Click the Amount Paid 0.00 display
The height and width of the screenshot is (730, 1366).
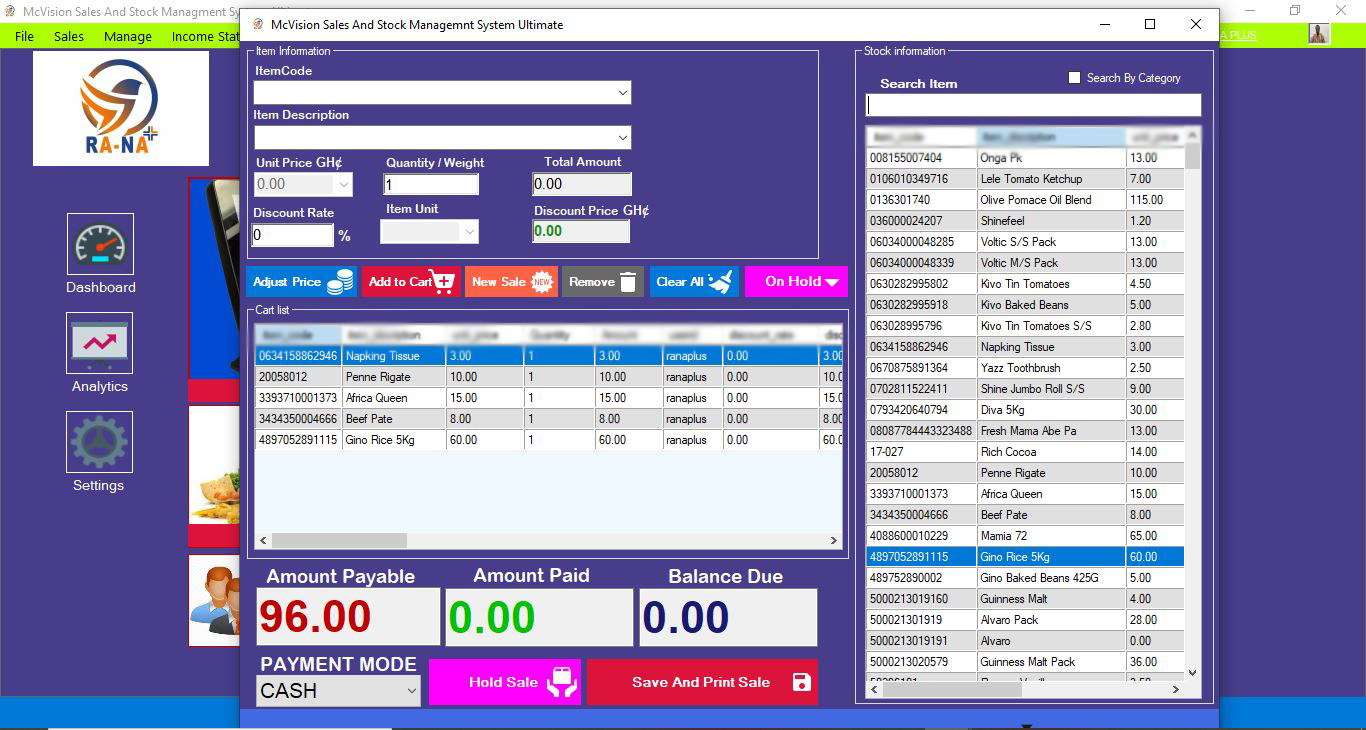coord(539,617)
